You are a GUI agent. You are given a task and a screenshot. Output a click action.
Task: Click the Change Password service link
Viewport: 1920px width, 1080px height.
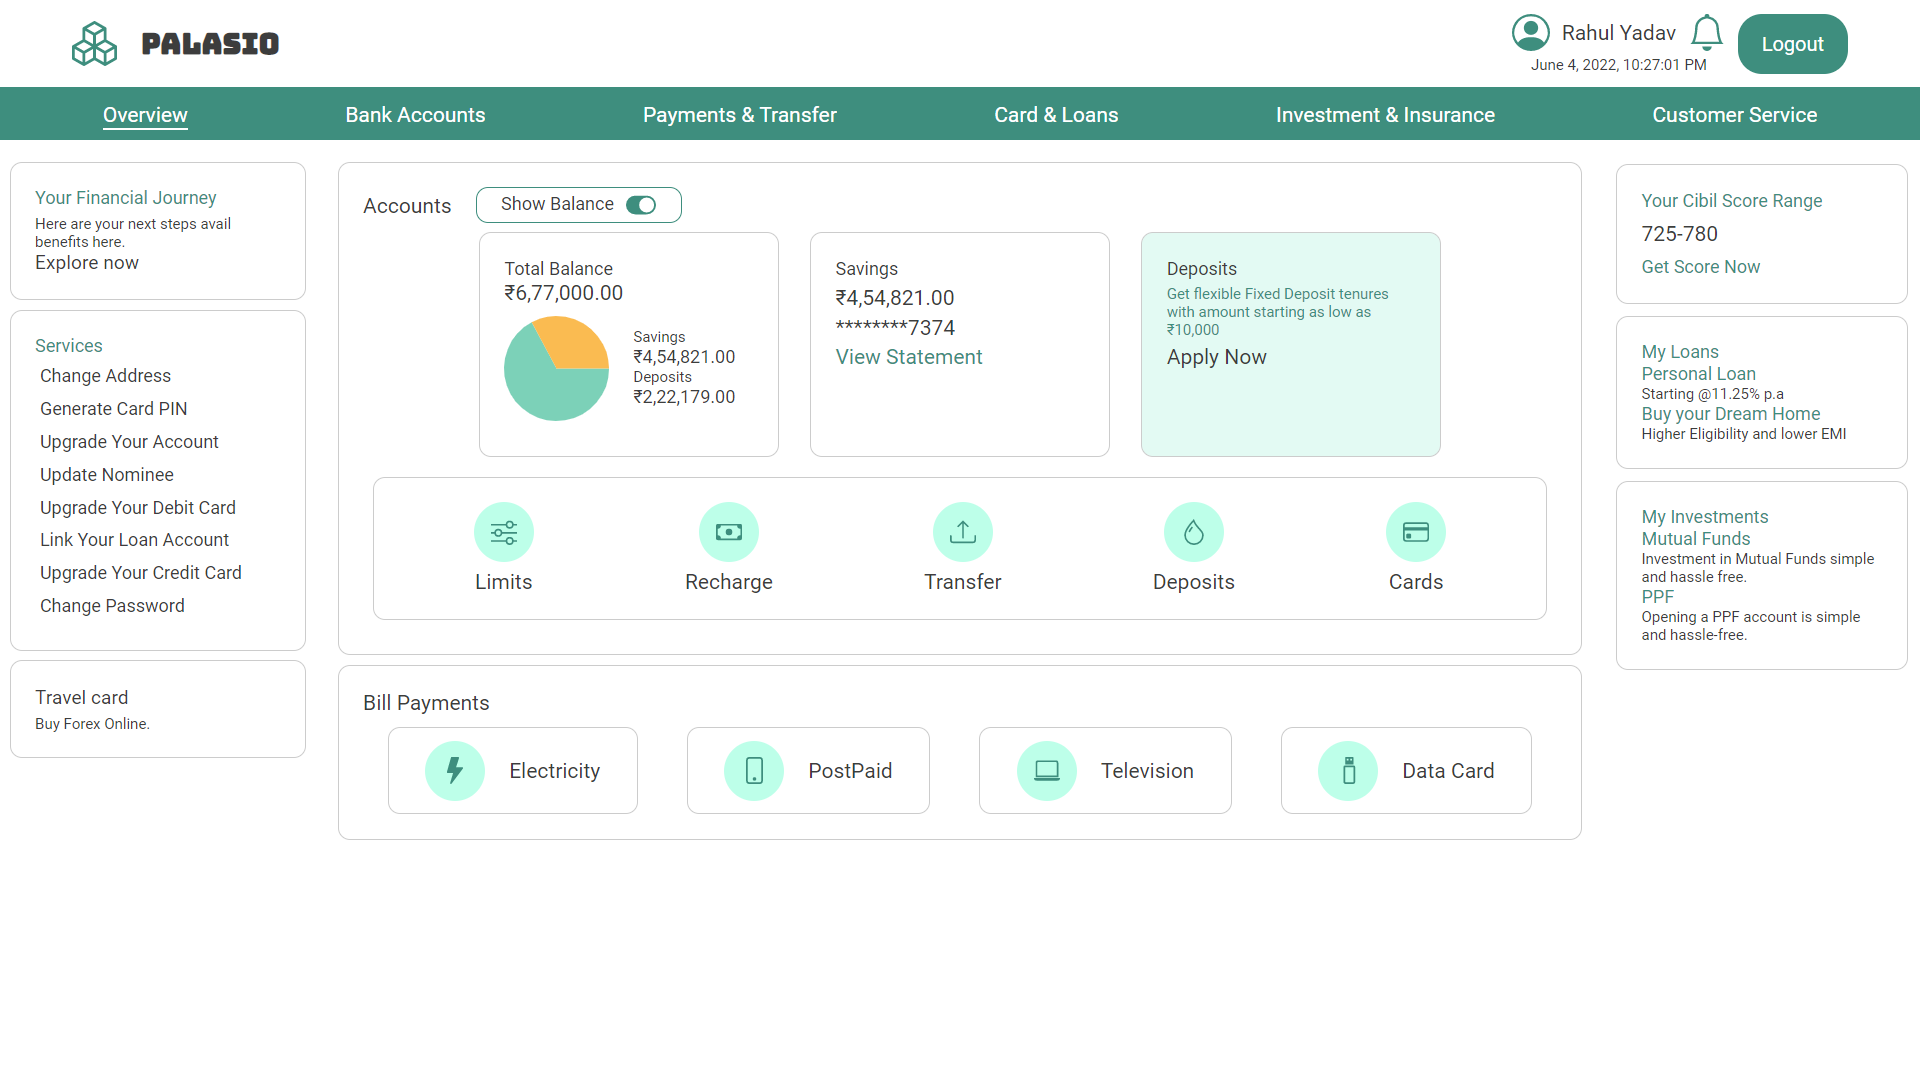click(x=112, y=606)
